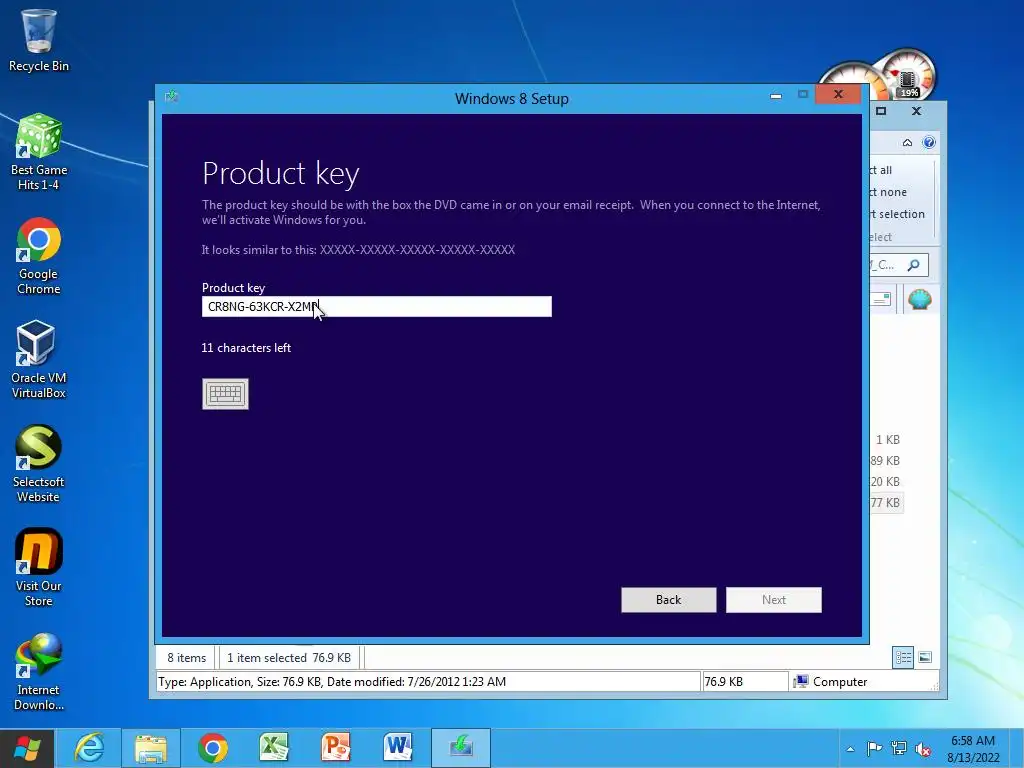Click the Computer status bar entry
Viewport: 1024px width, 768px height.
(830, 682)
